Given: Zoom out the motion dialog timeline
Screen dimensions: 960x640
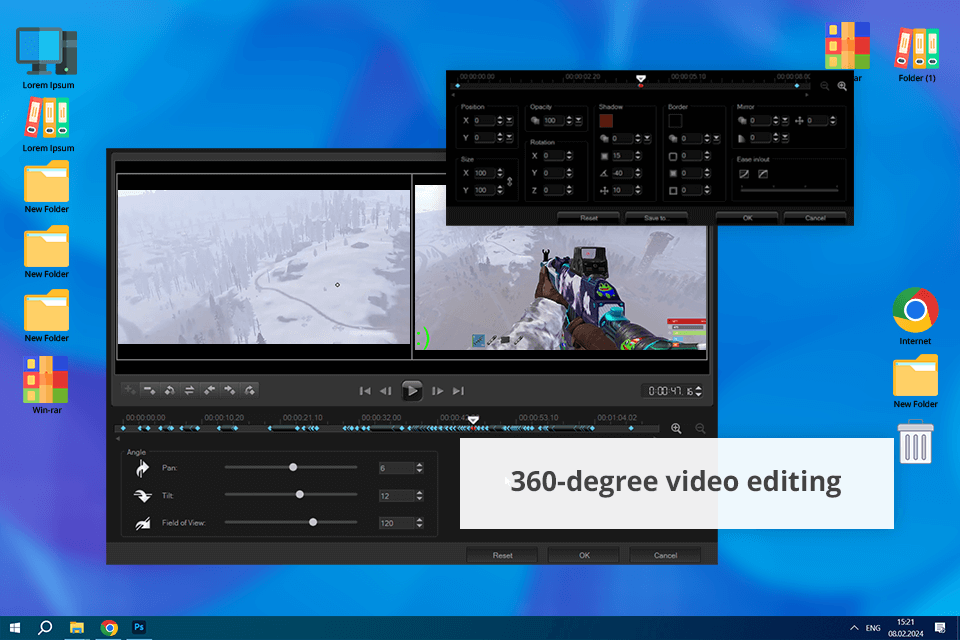Looking at the screenshot, I should 825,86.
